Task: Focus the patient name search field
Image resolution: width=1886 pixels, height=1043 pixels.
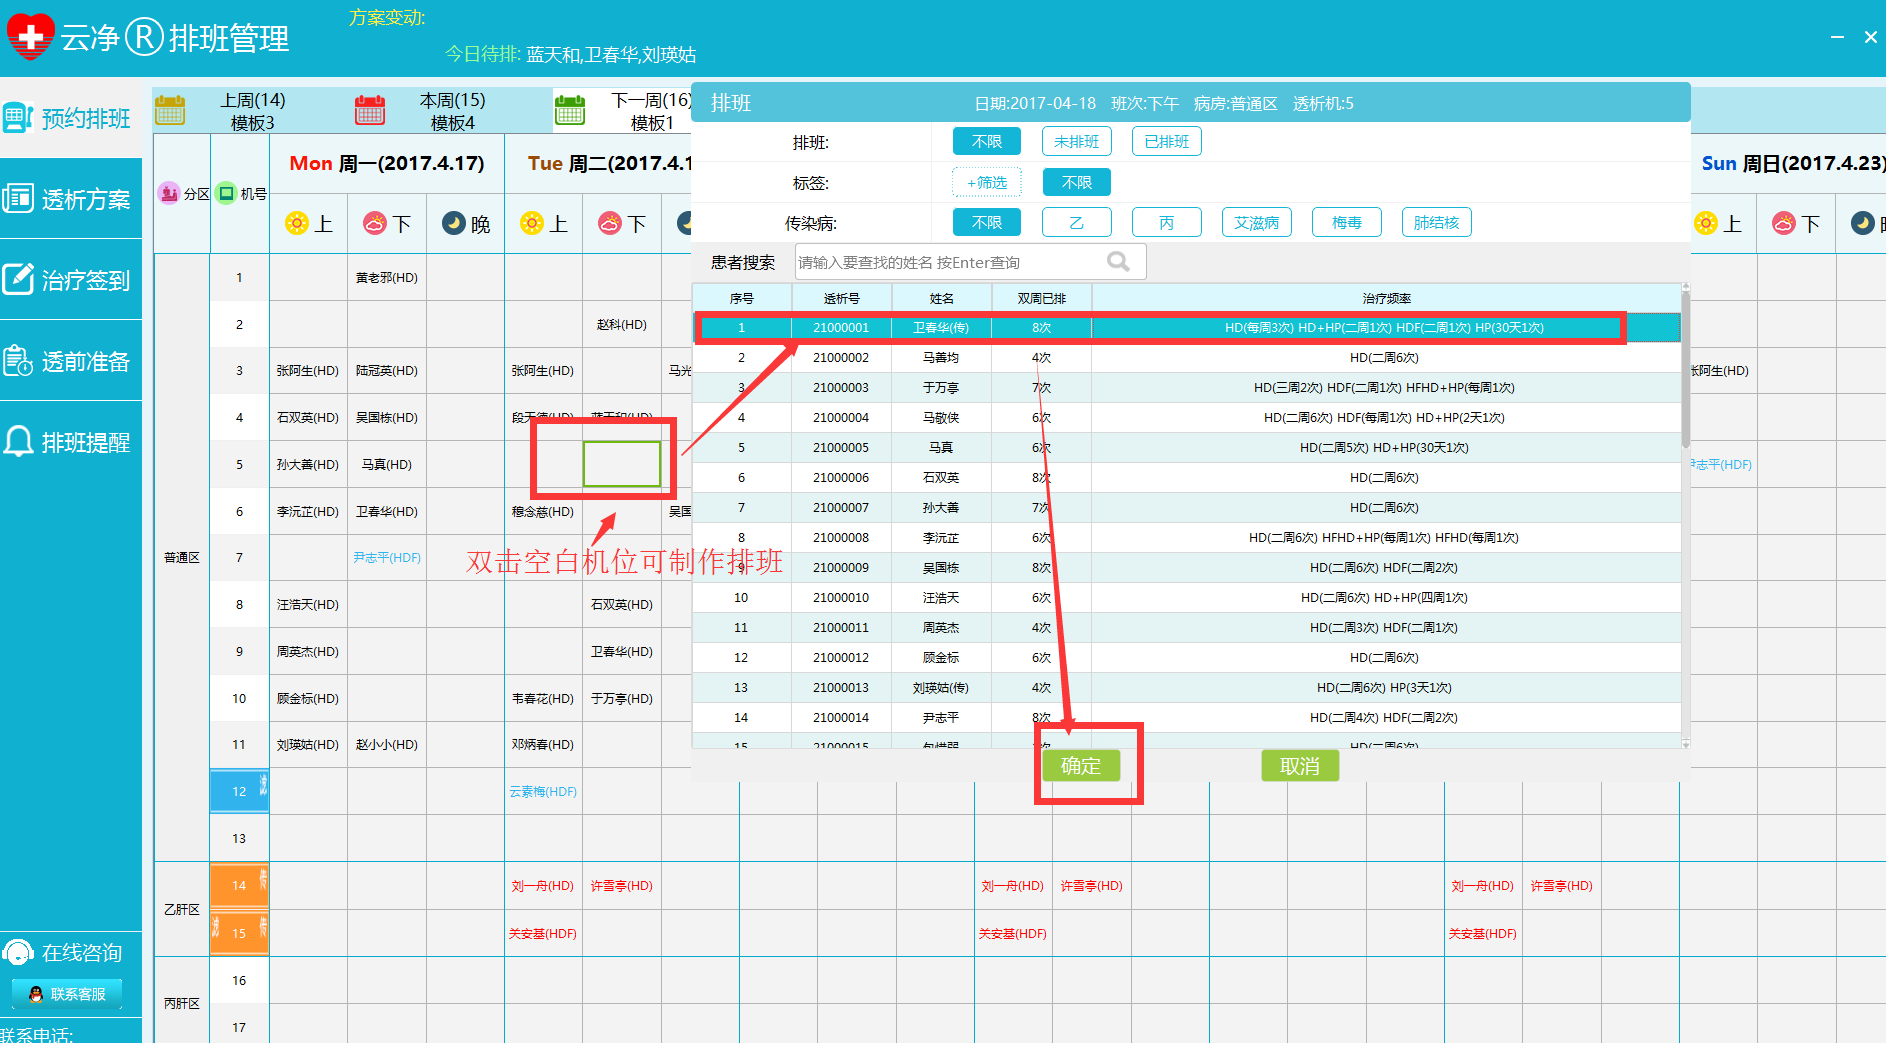Action: tap(950, 262)
